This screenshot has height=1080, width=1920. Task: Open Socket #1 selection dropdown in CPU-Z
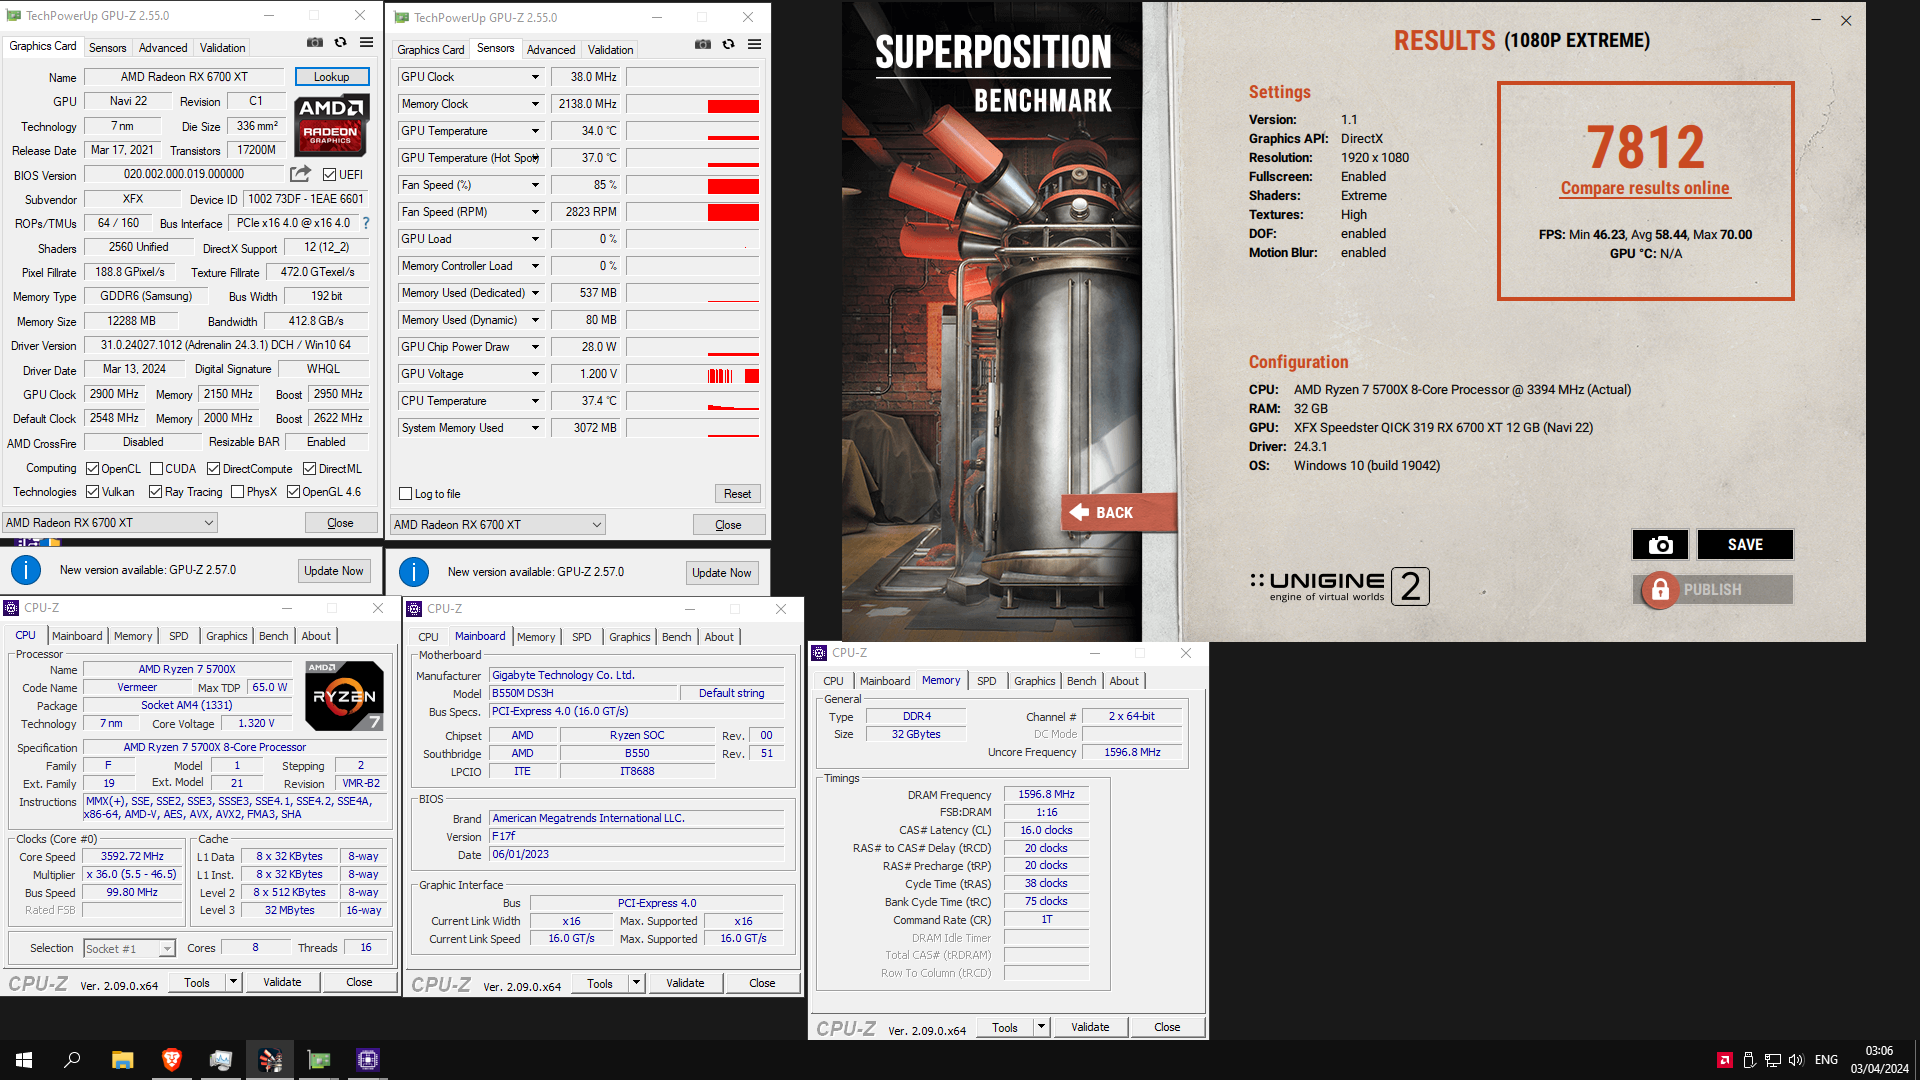pos(167,949)
